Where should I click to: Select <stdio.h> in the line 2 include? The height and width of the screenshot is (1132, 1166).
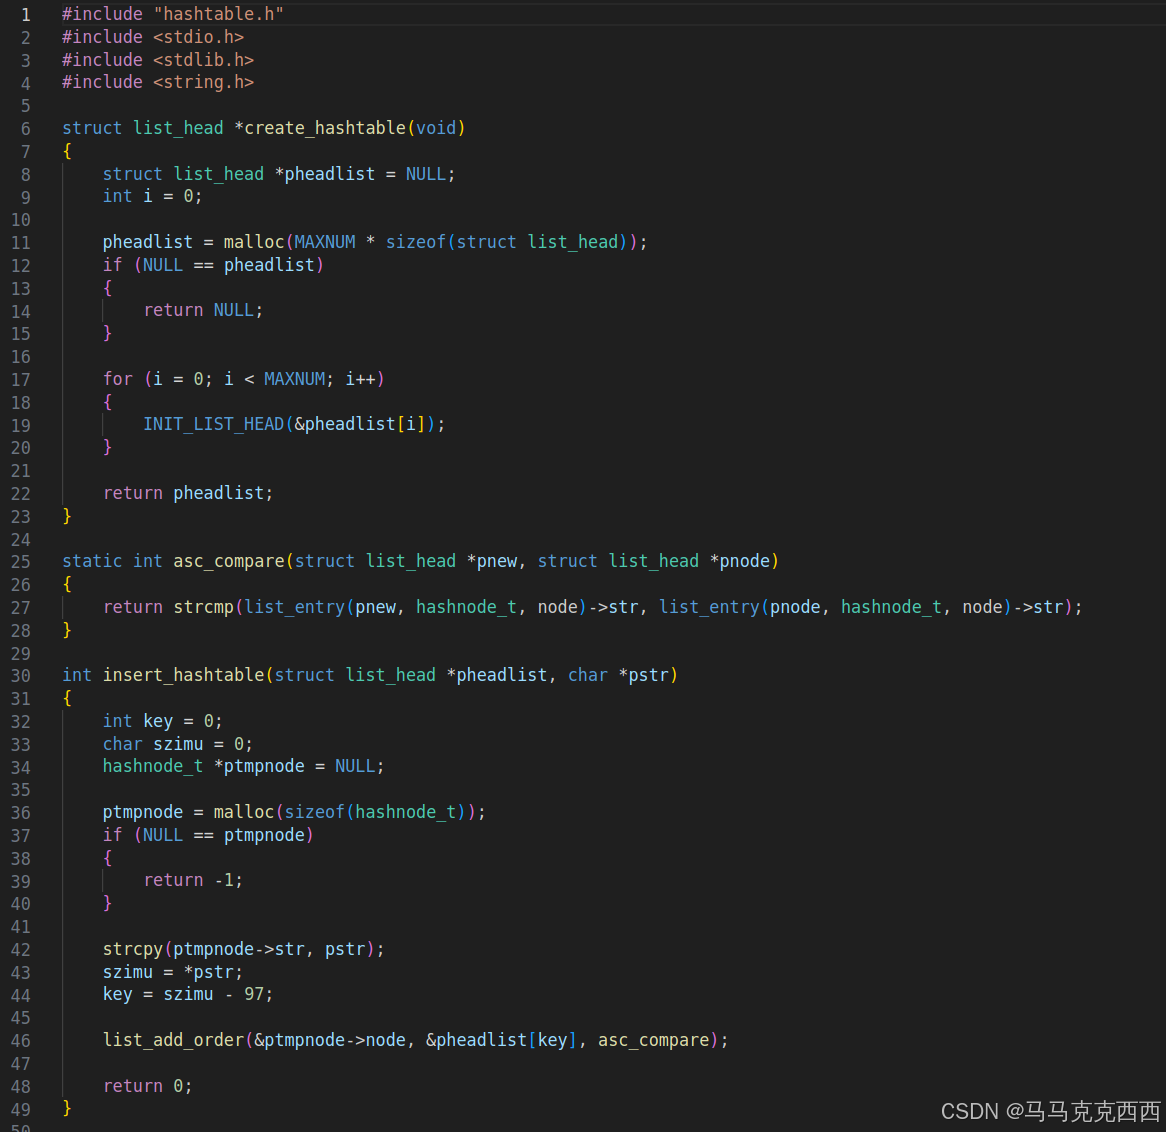coord(199,37)
